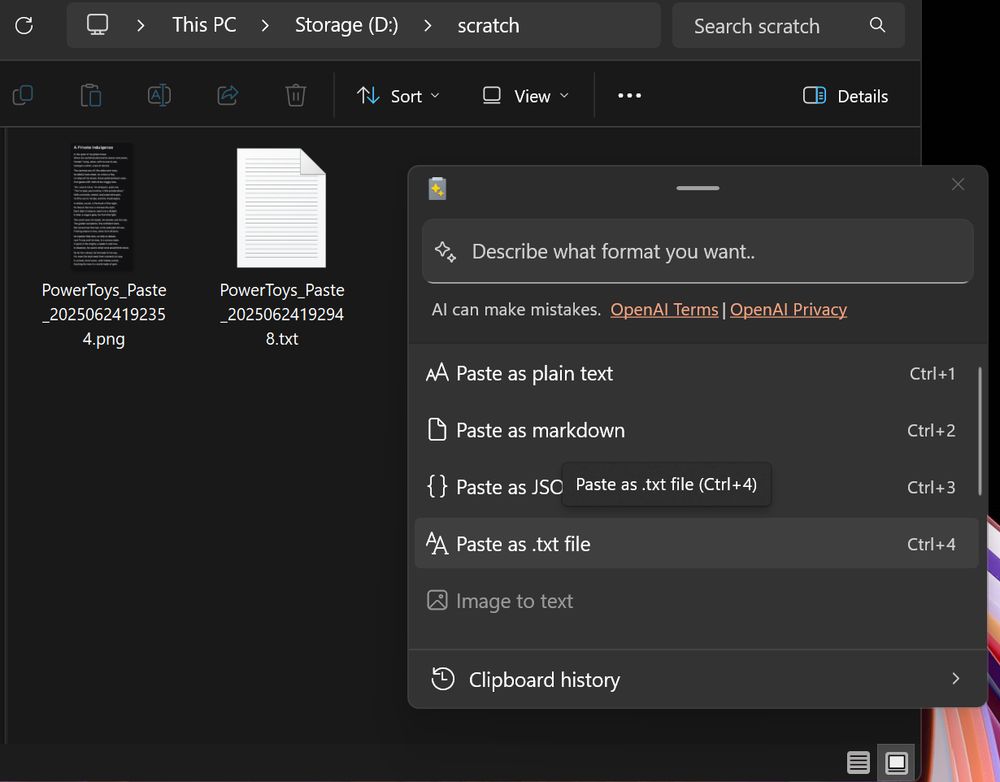Expand the chevron after Storage (D:)
This screenshot has width=1000, height=782.
tap(427, 26)
